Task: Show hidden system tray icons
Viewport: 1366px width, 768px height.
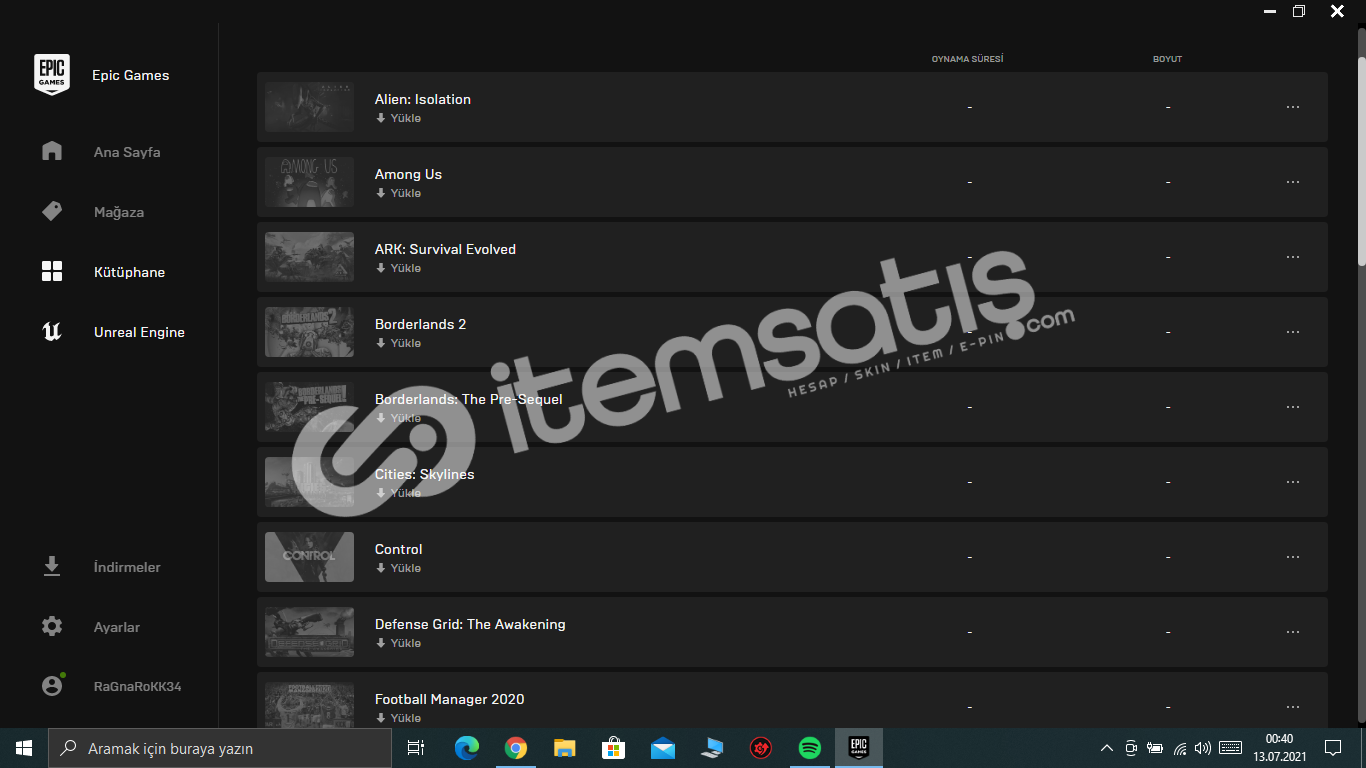Action: coord(1106,748)
